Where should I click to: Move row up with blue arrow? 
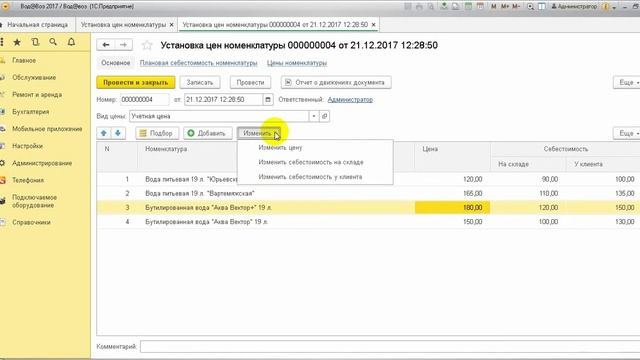tap(104, 133)
